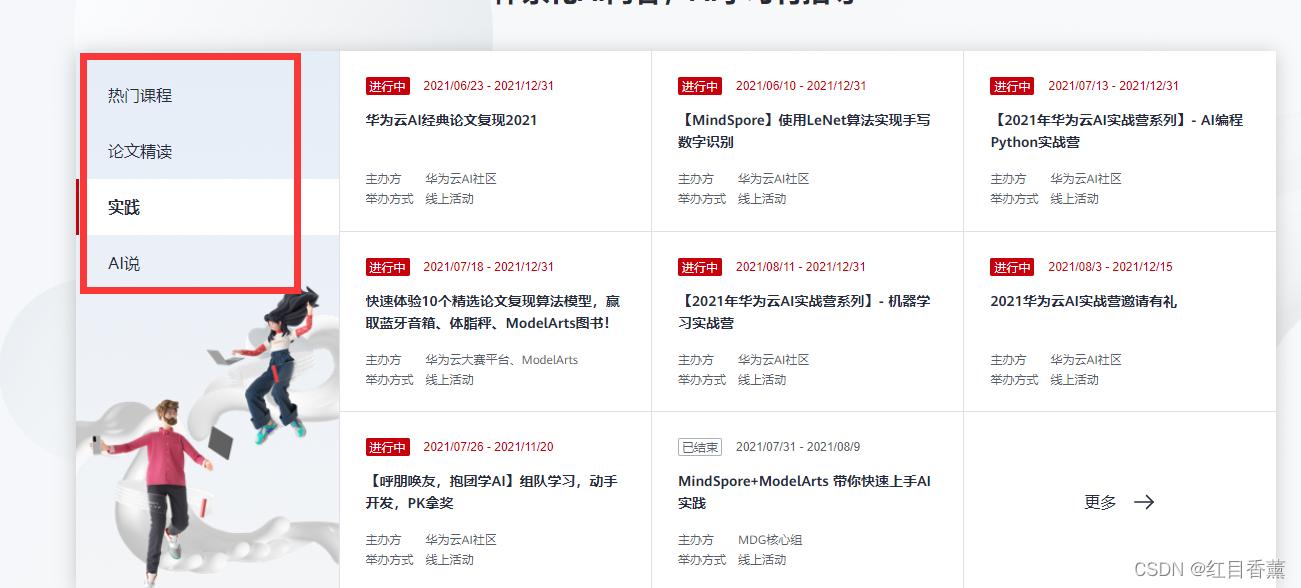The width and height of the screenshot is (1301, 588).
Task: Click 进行中 badge dated 2021/08/11
Action: tap(700, 267)
